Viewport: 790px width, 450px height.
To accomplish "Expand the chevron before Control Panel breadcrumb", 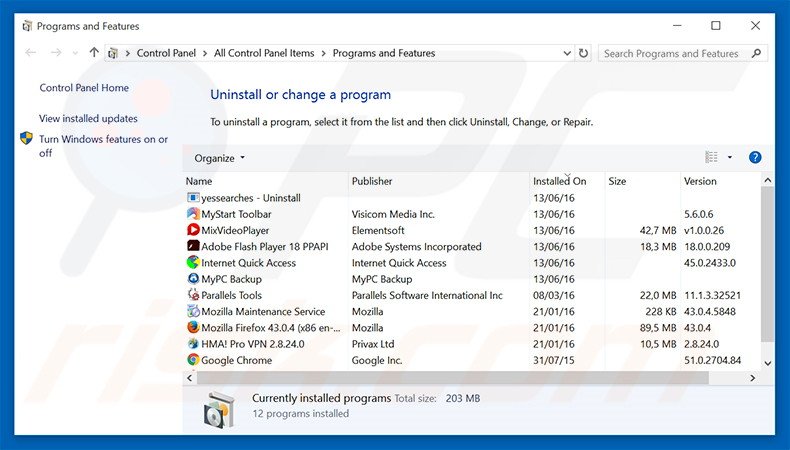I will coord(127,53).
